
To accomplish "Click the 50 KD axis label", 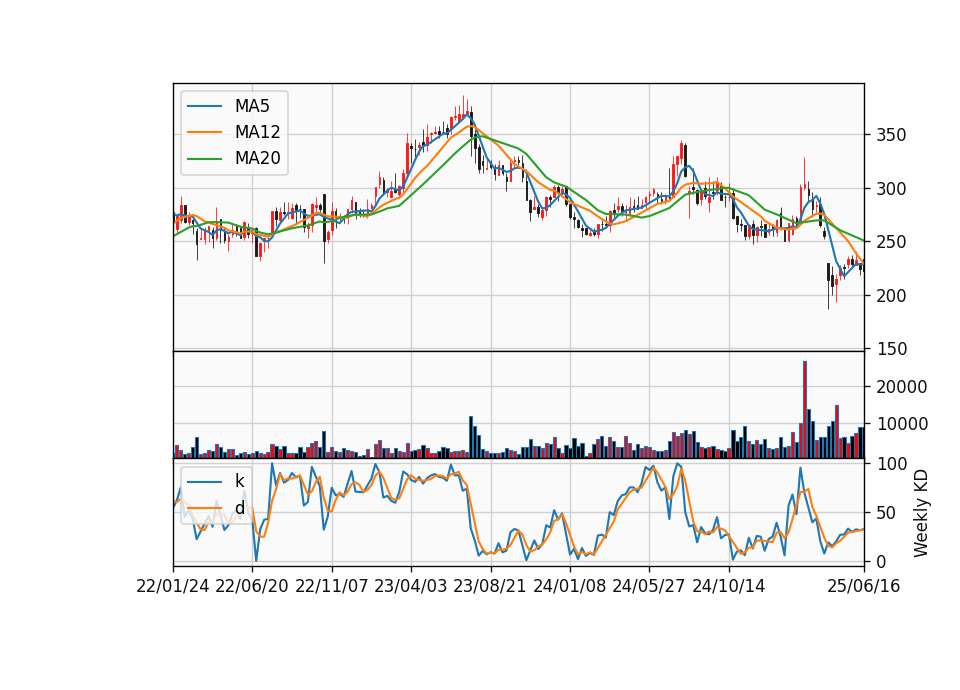I will pyautogui.click(x=886, y=513).
